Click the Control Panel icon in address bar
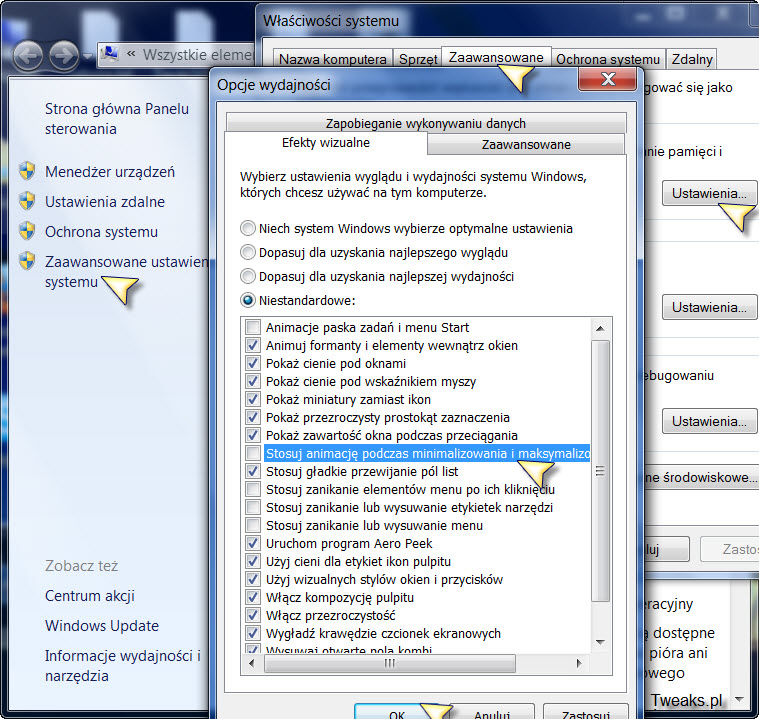 tap(111, 55)
